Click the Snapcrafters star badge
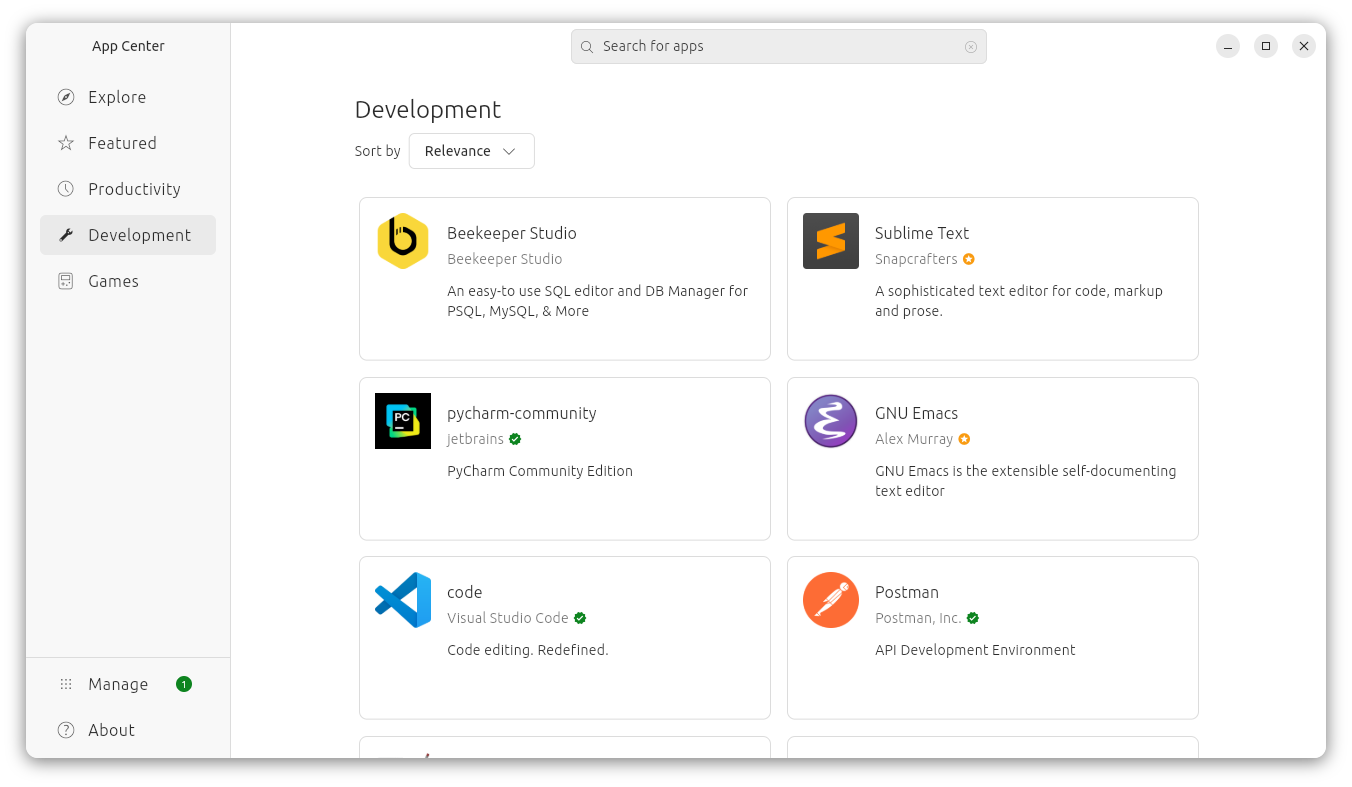Viewport: 1352px width, 787px height. pos(969,259)
